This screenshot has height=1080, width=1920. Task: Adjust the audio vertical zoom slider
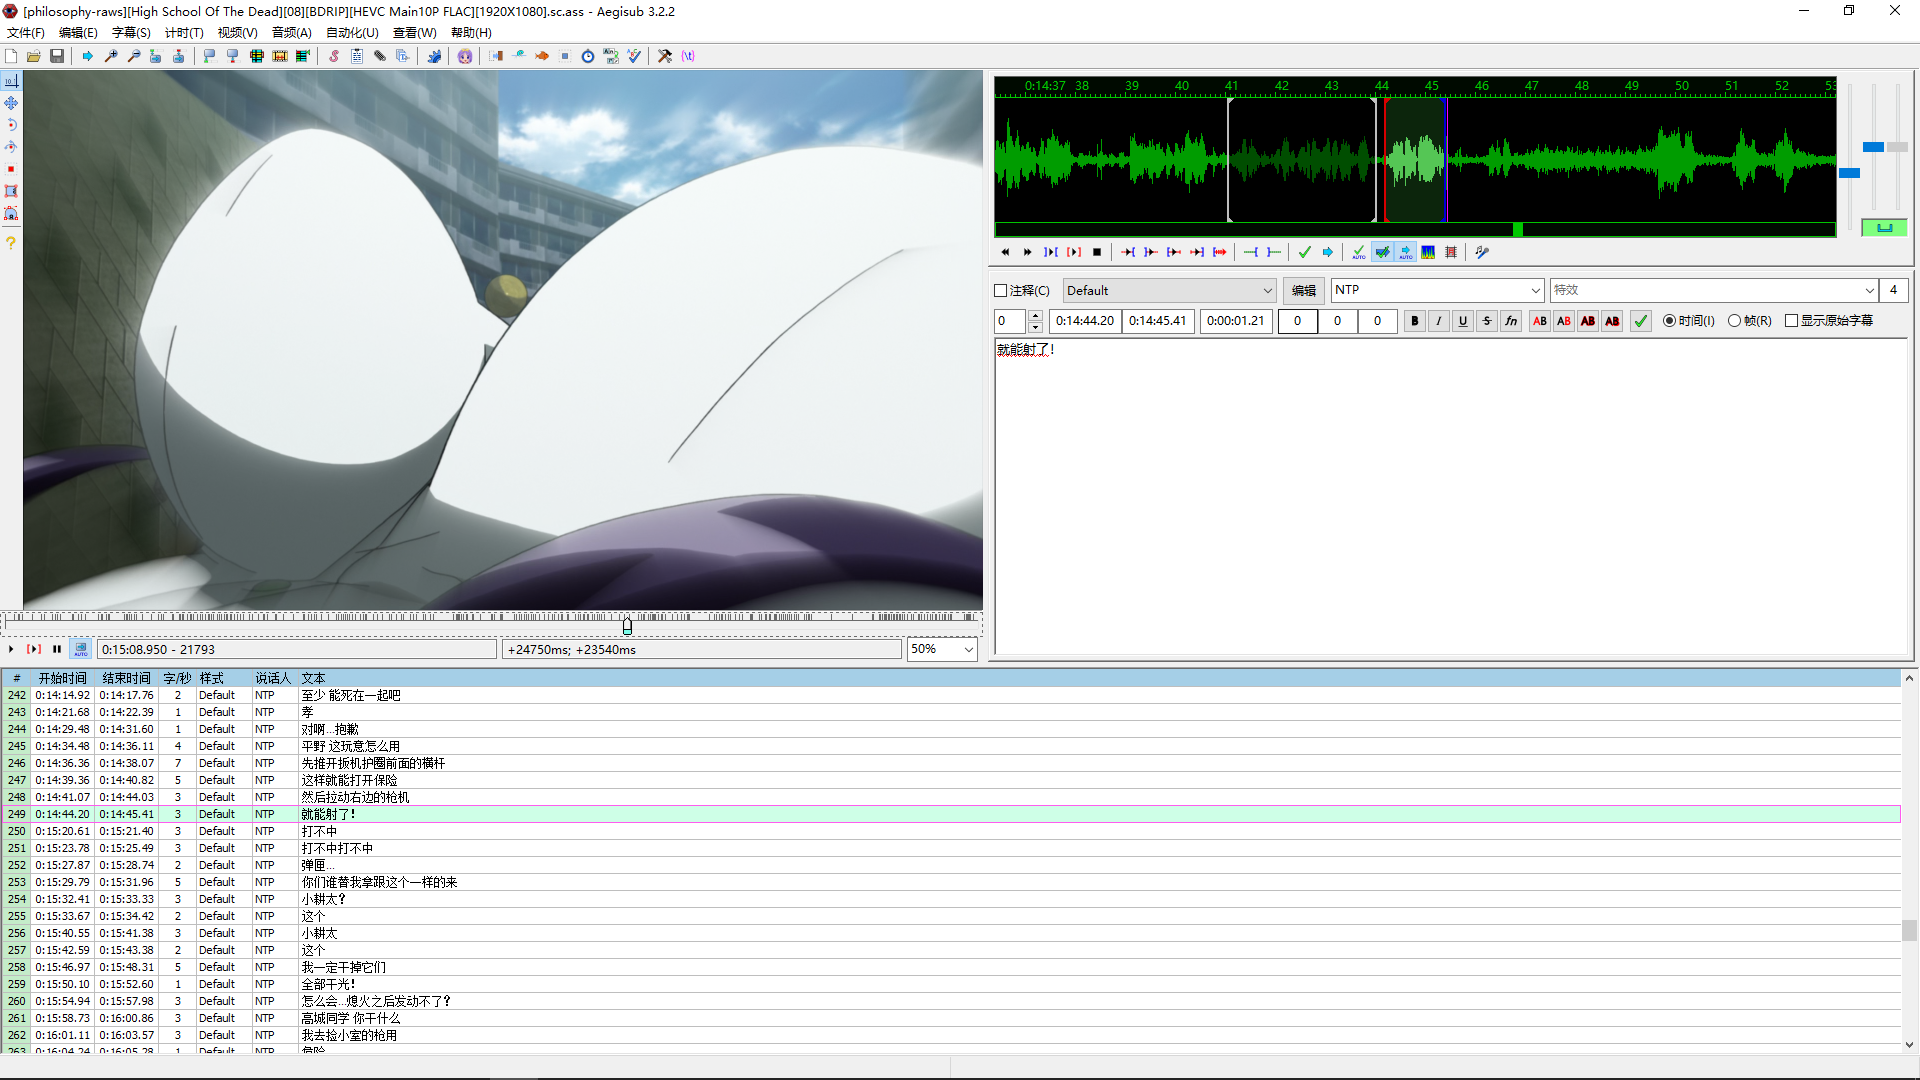[1874, 147]
